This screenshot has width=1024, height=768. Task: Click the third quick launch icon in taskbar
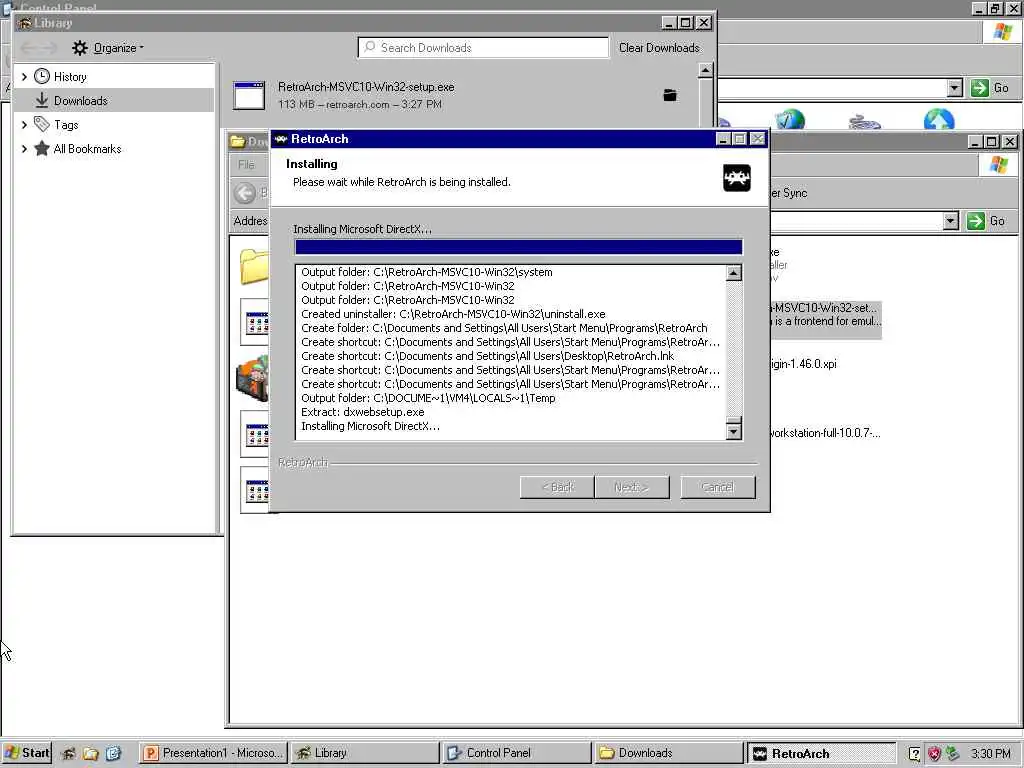[x=113, y=754]
